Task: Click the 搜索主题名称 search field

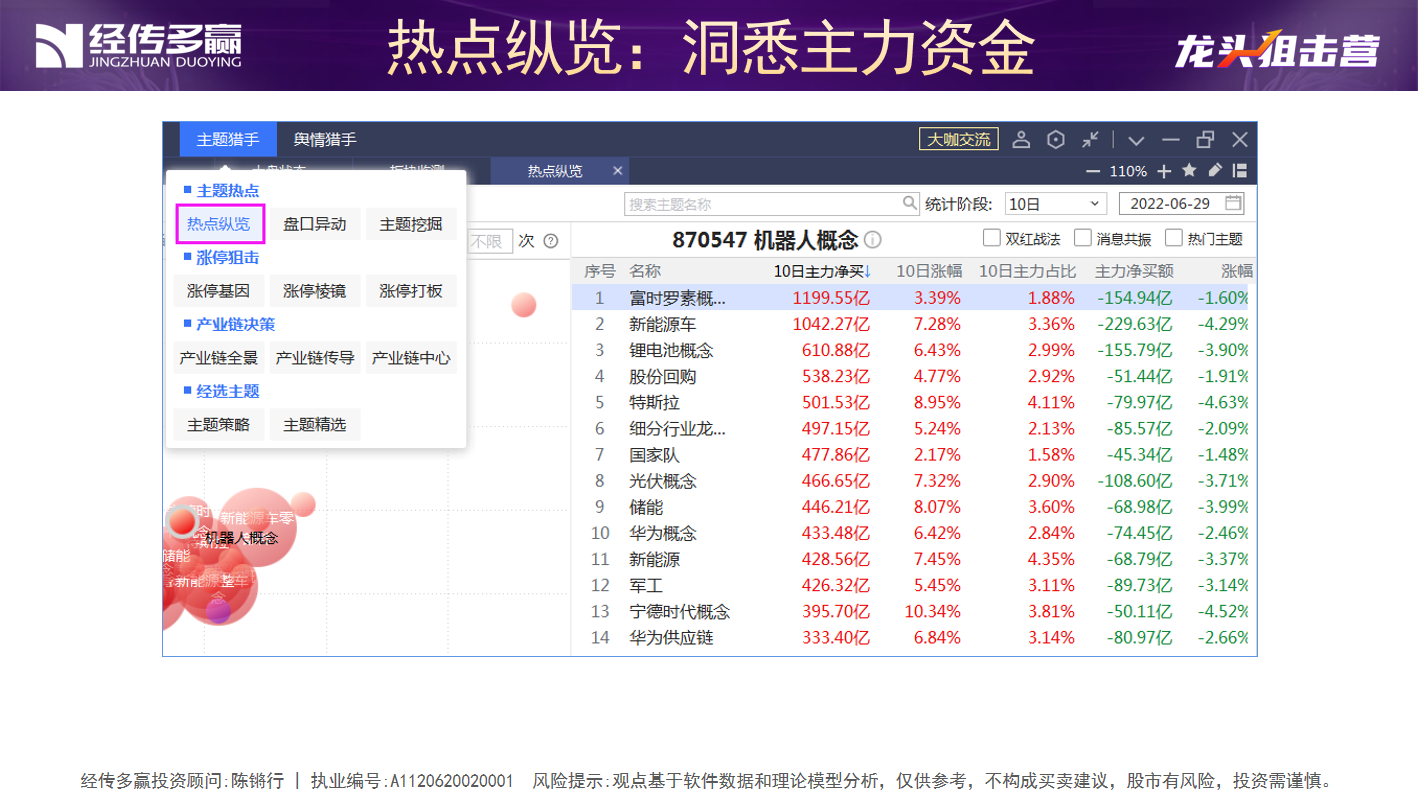Action: pyautogui.click(x=771, y=203)
